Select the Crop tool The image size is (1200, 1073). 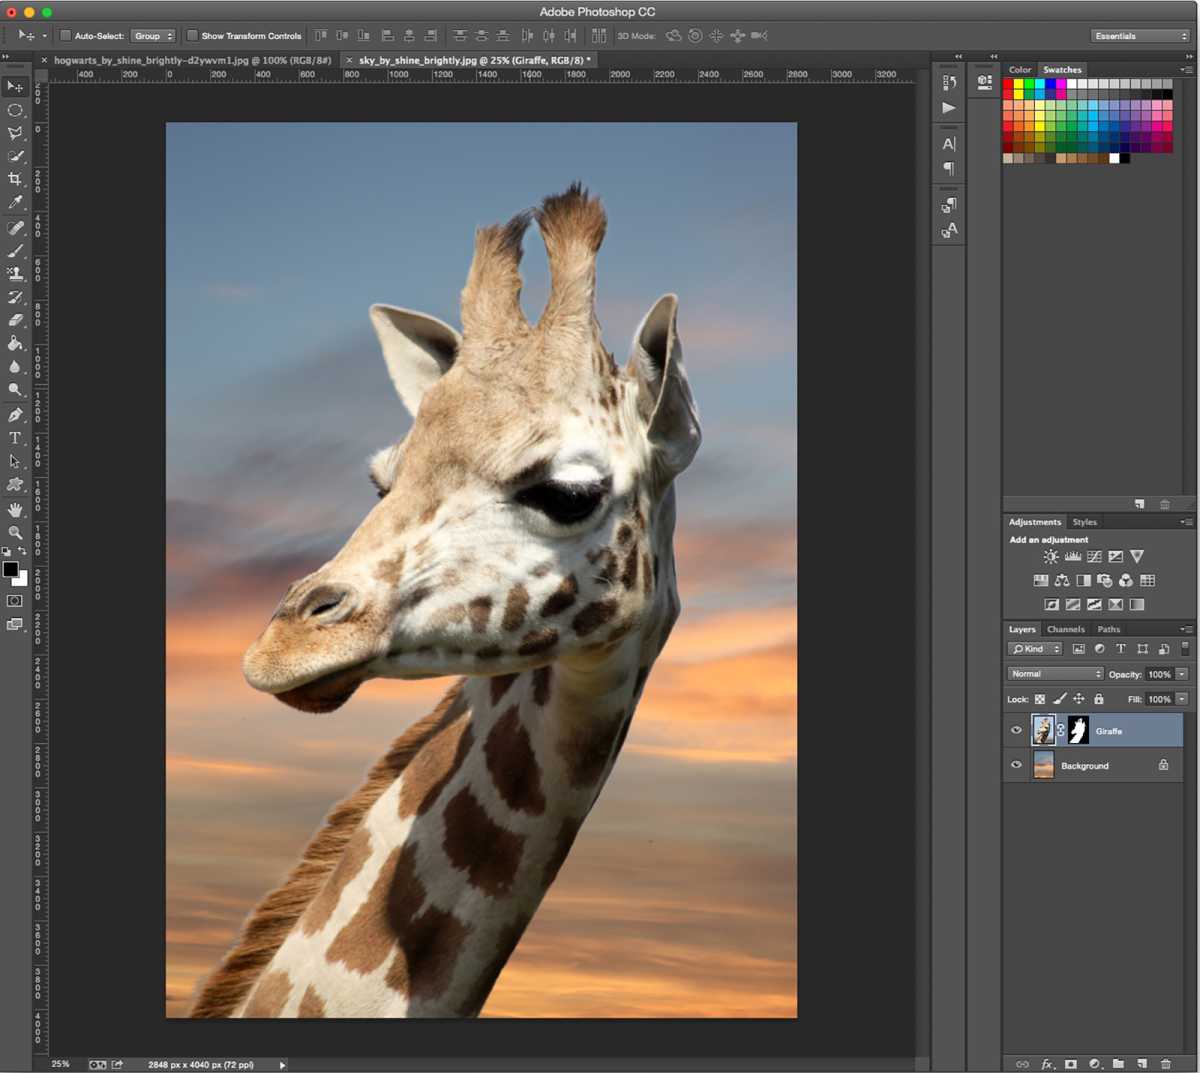tap(15, 179)
